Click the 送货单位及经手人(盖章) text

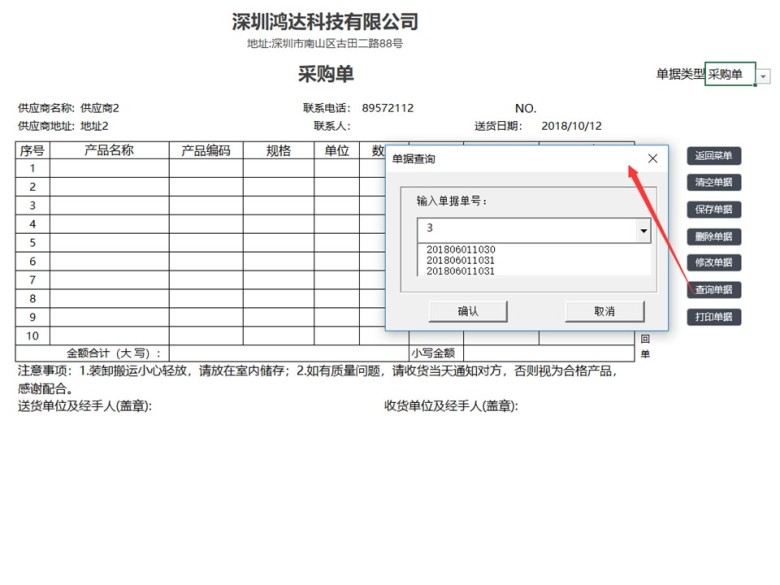click(x=85, y=406)
